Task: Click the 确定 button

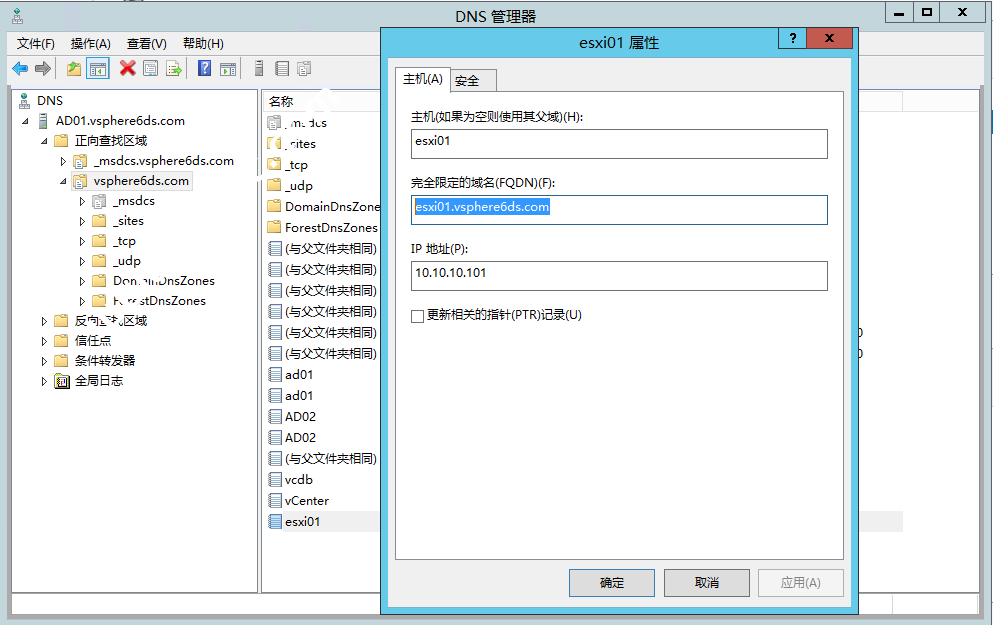Action: (611, 583)
